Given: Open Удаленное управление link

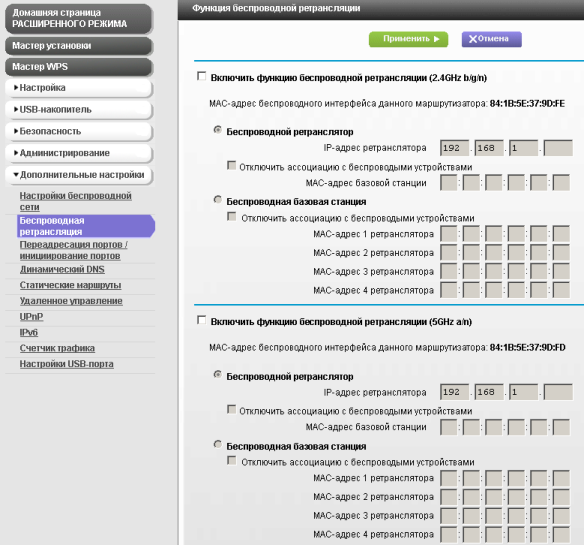Looking at the screenshot, I should (71, 301).
